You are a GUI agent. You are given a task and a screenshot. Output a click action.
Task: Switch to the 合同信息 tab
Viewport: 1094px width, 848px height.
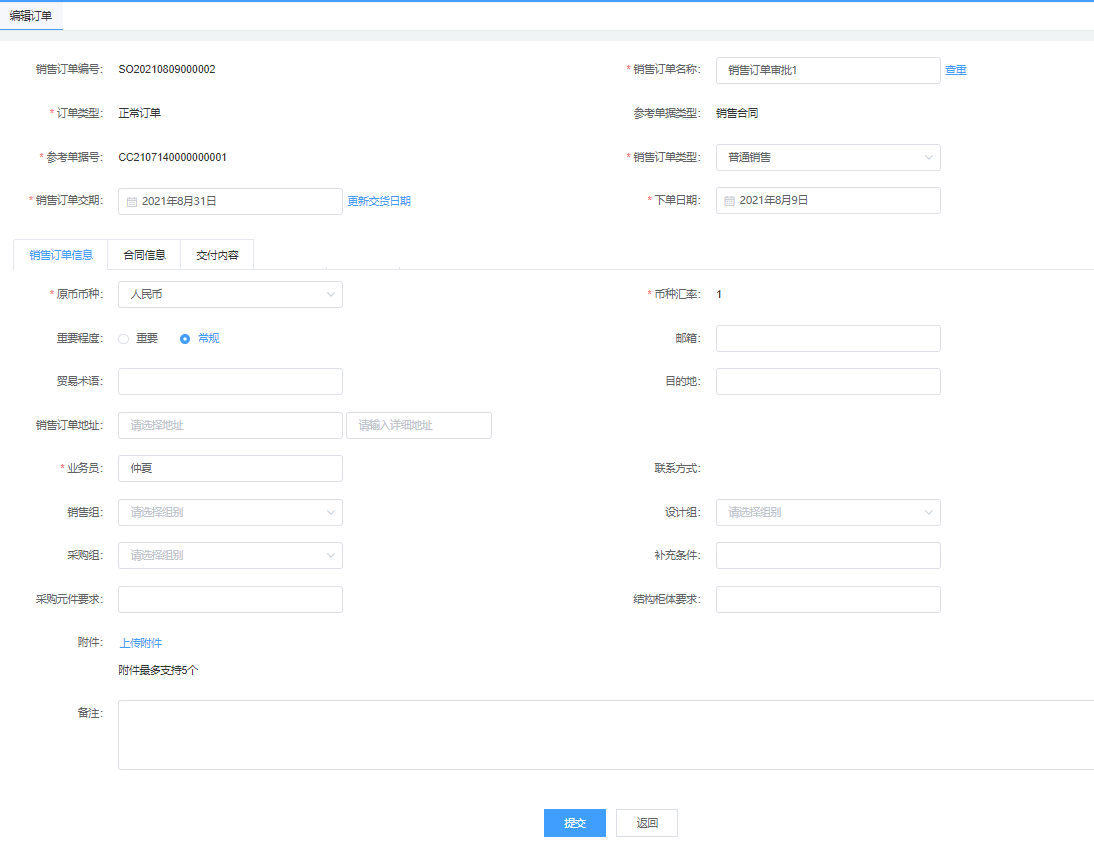point(144,255)
